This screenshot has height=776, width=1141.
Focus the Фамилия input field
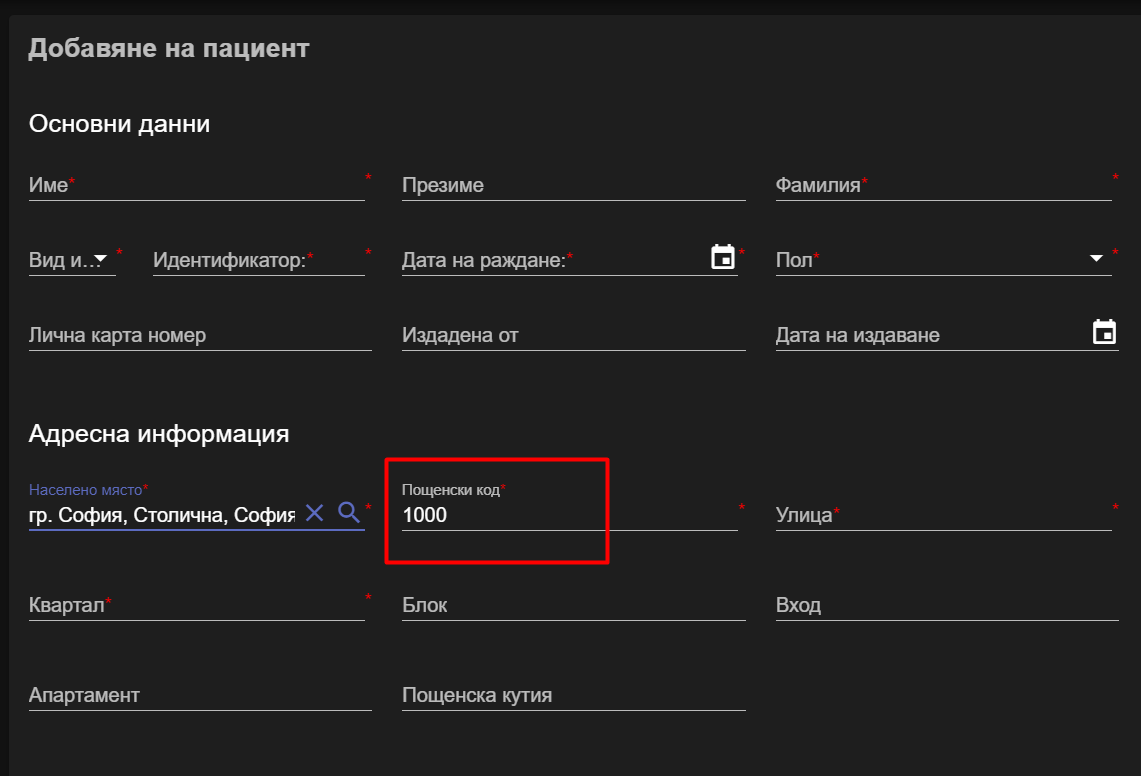[x=943, y=185]
